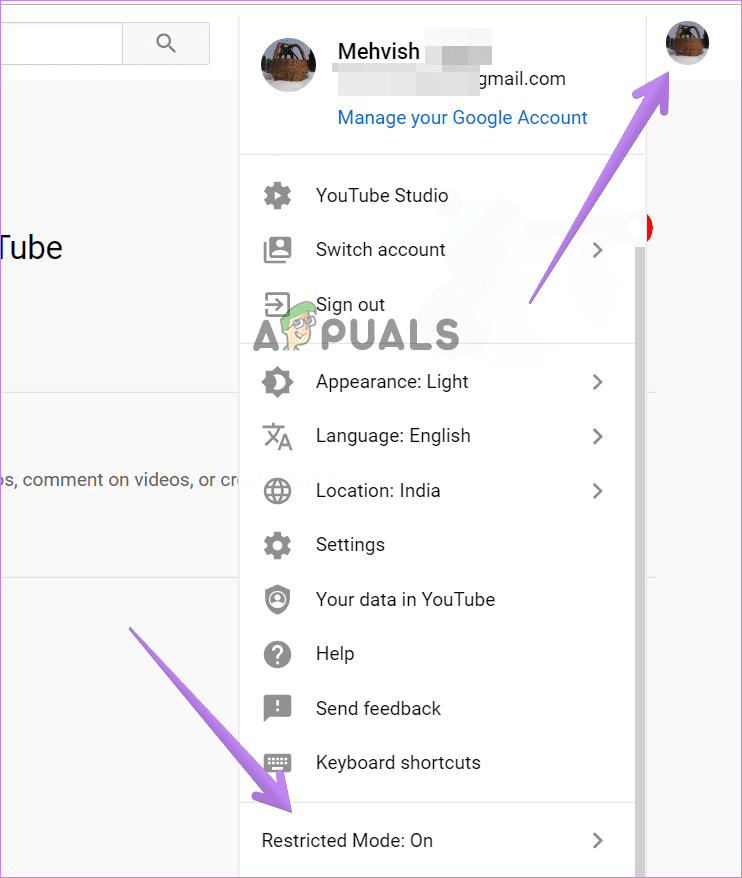This screenshot has height=878, width=742.
Task: Click the Your data shield icon
Action: click(277, 600)
